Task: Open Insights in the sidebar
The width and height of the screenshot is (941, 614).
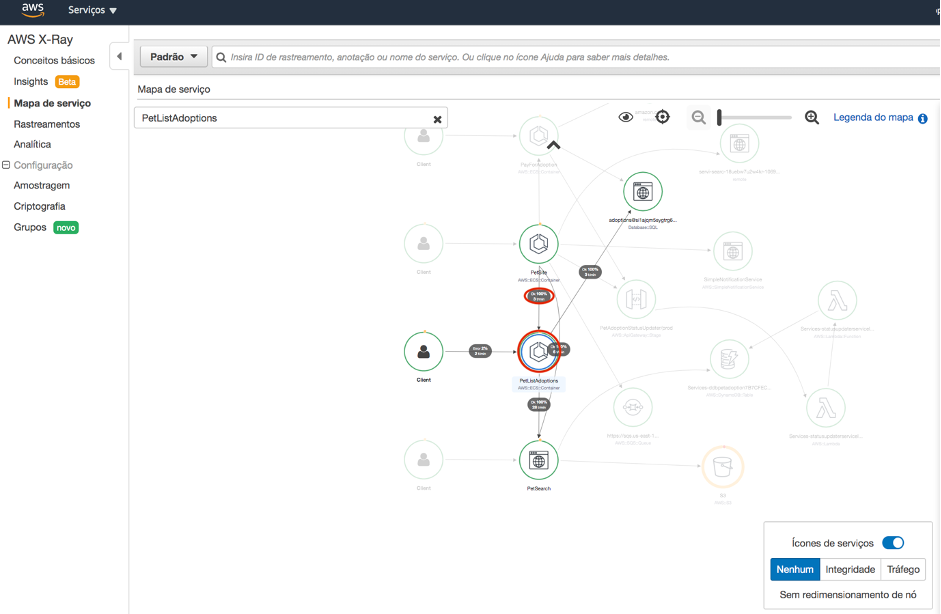Action: pos(31,81)
